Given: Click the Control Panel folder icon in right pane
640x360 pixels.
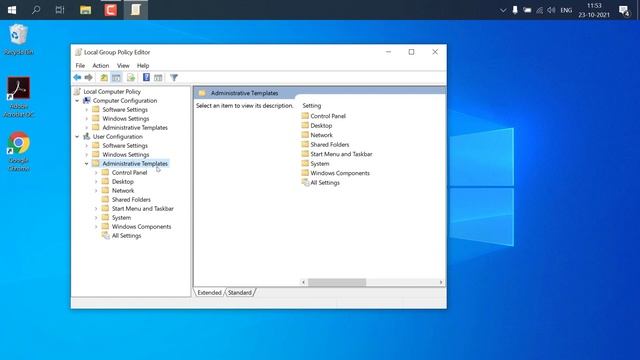Looking at the screenshot, I should [305, 116].
